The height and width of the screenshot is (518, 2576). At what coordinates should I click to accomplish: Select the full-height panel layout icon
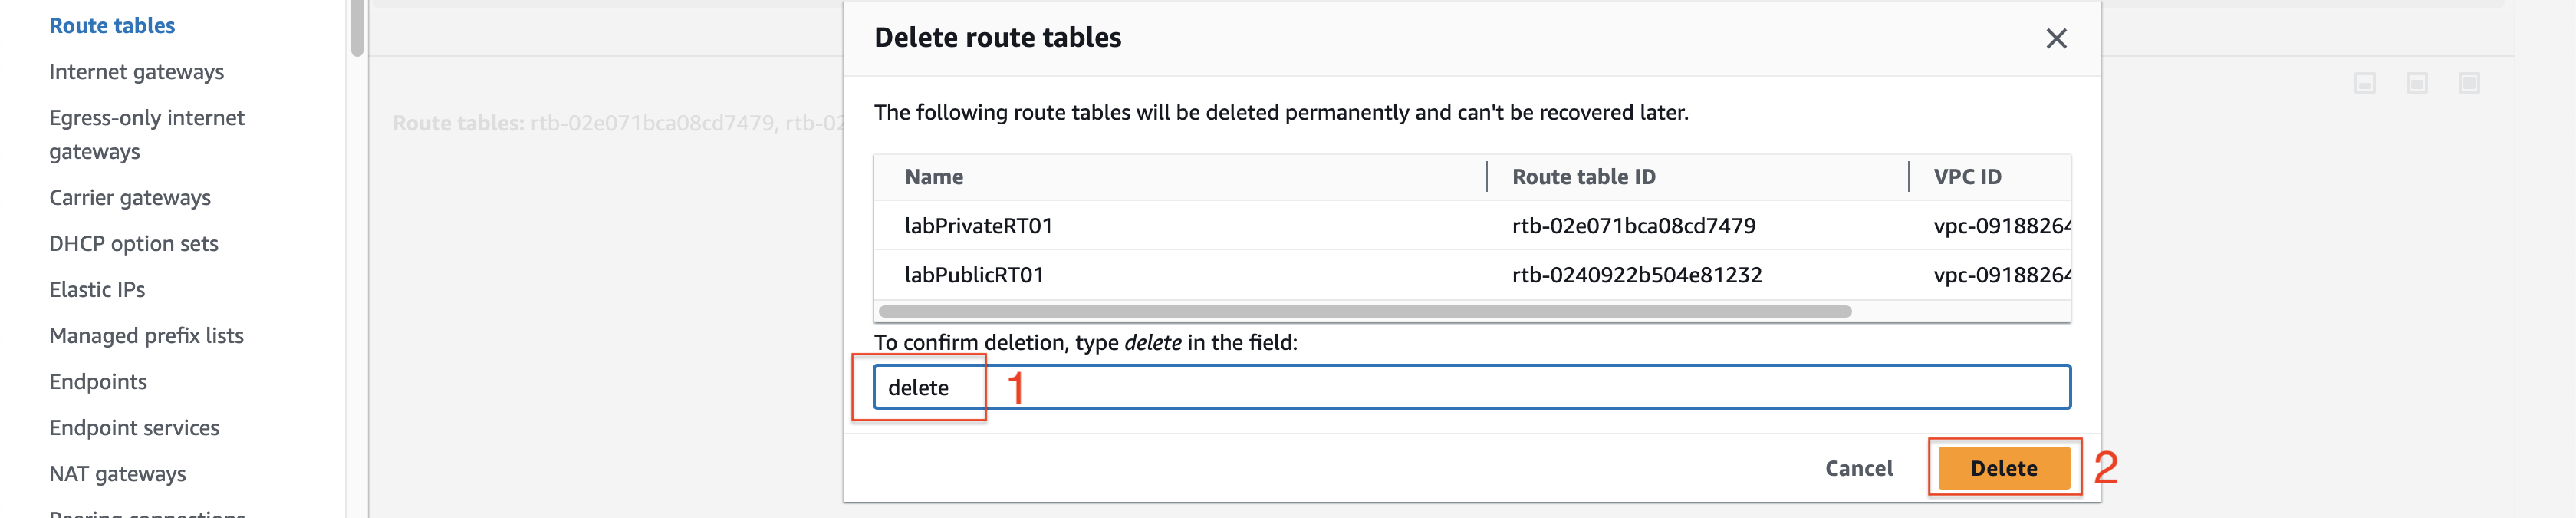[2469, 83]
